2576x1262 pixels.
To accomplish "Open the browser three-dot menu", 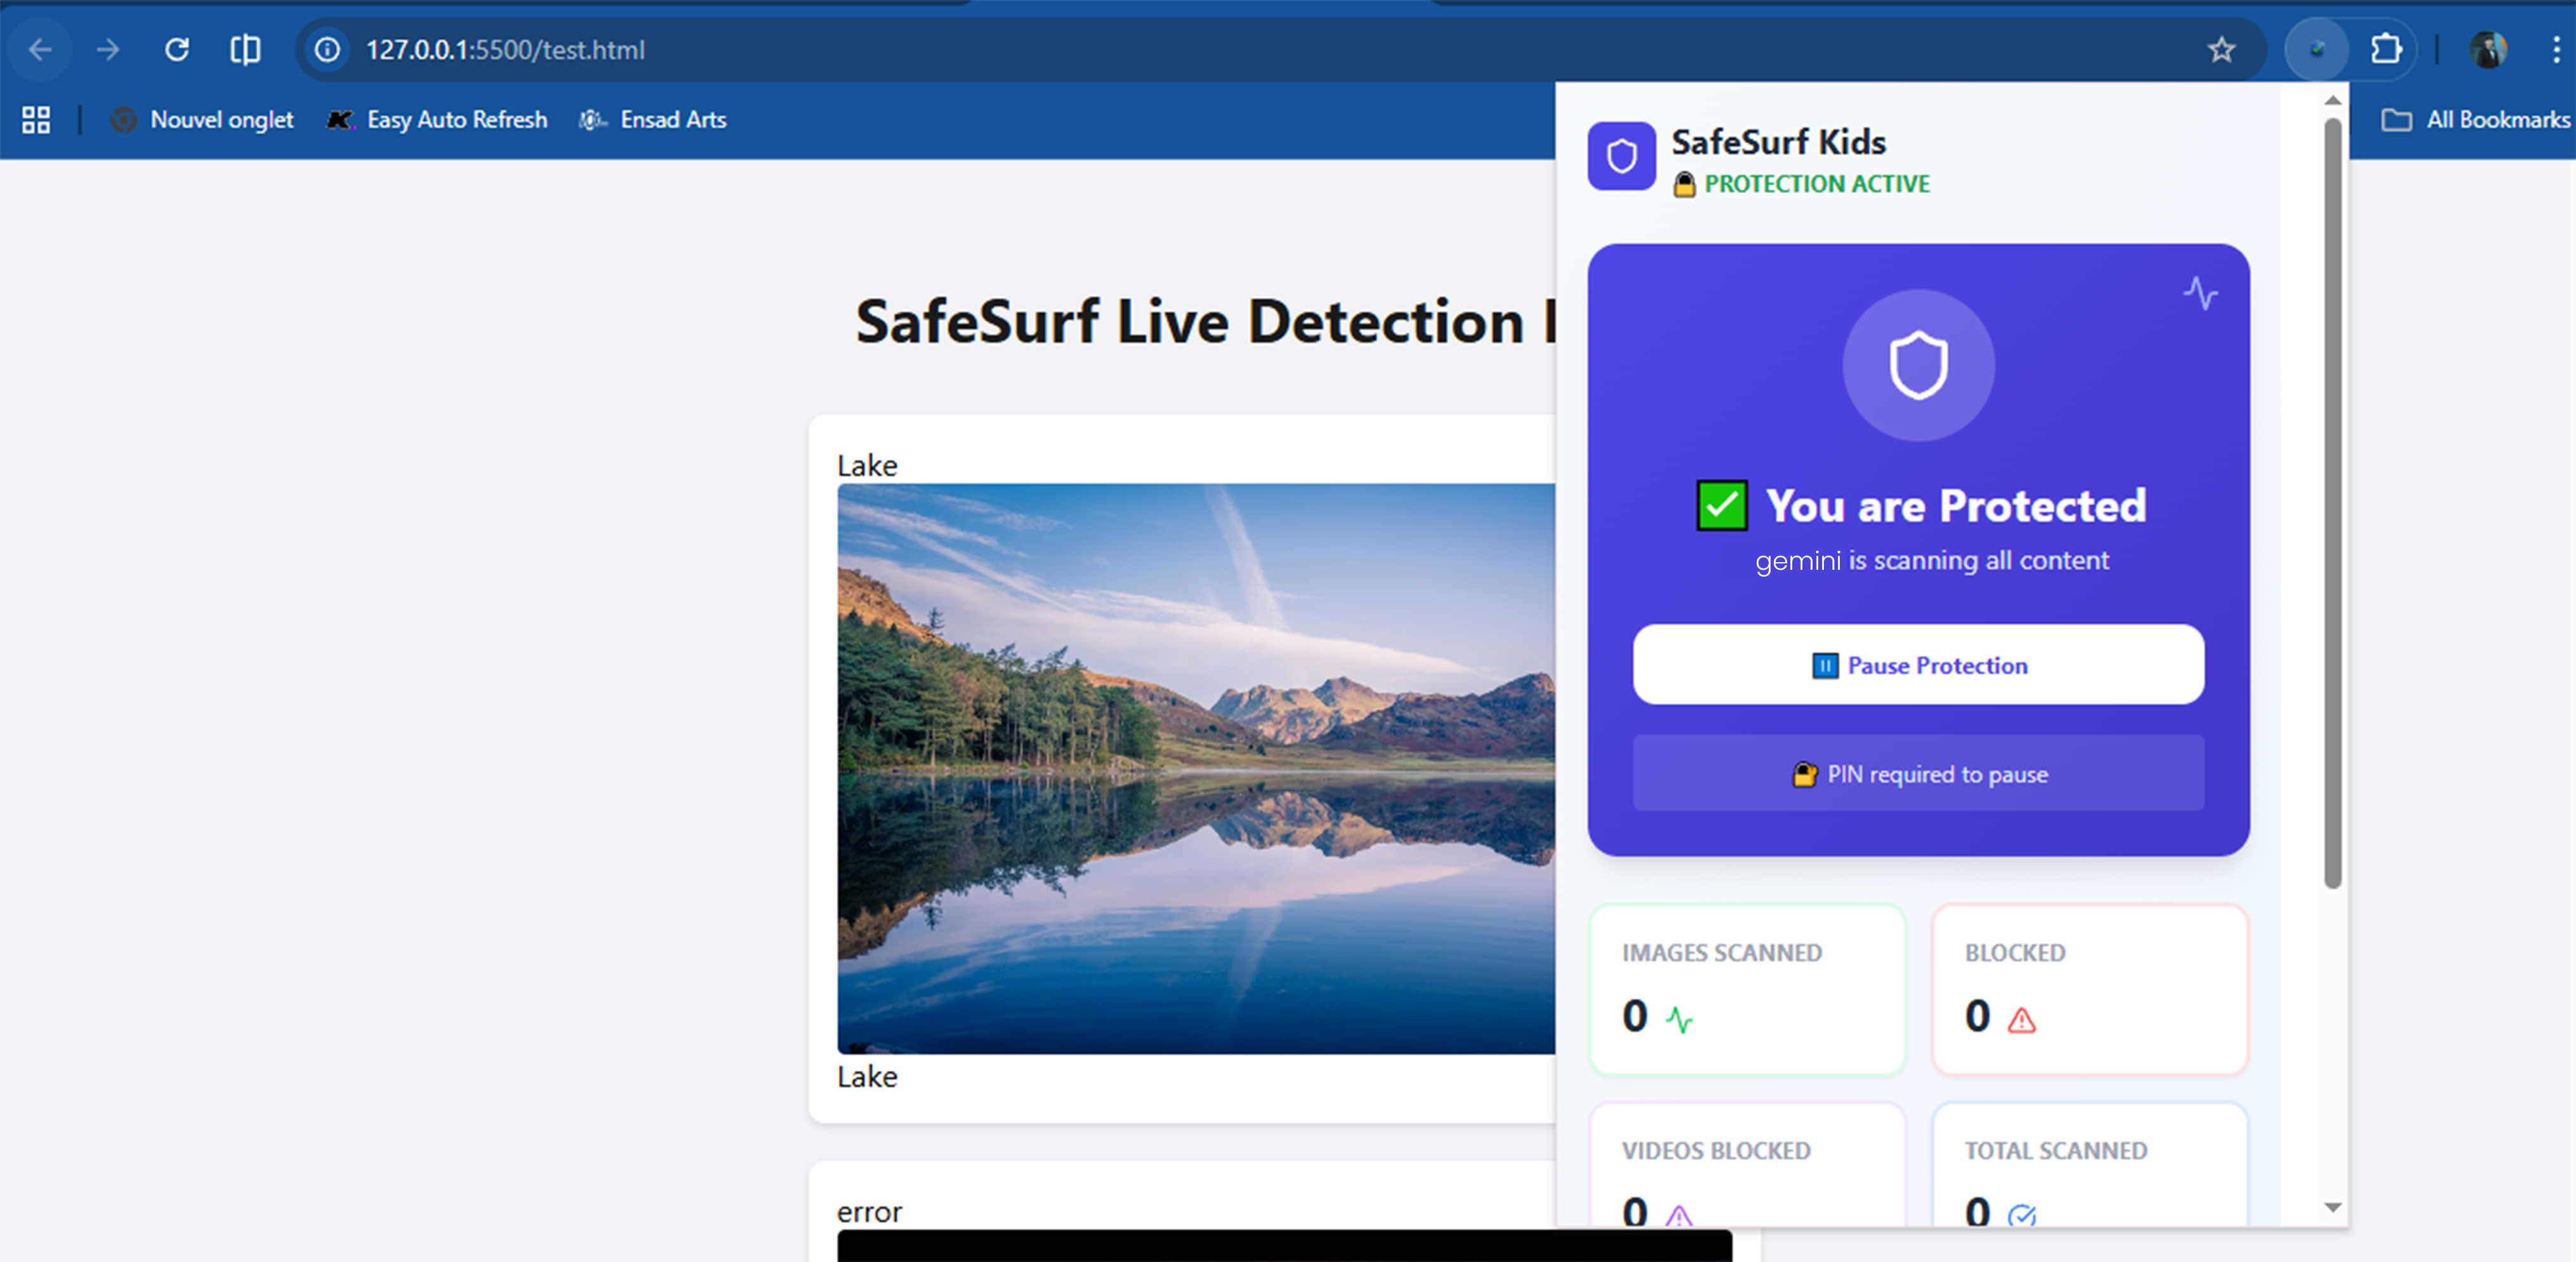I will (x=2555, y=49).
